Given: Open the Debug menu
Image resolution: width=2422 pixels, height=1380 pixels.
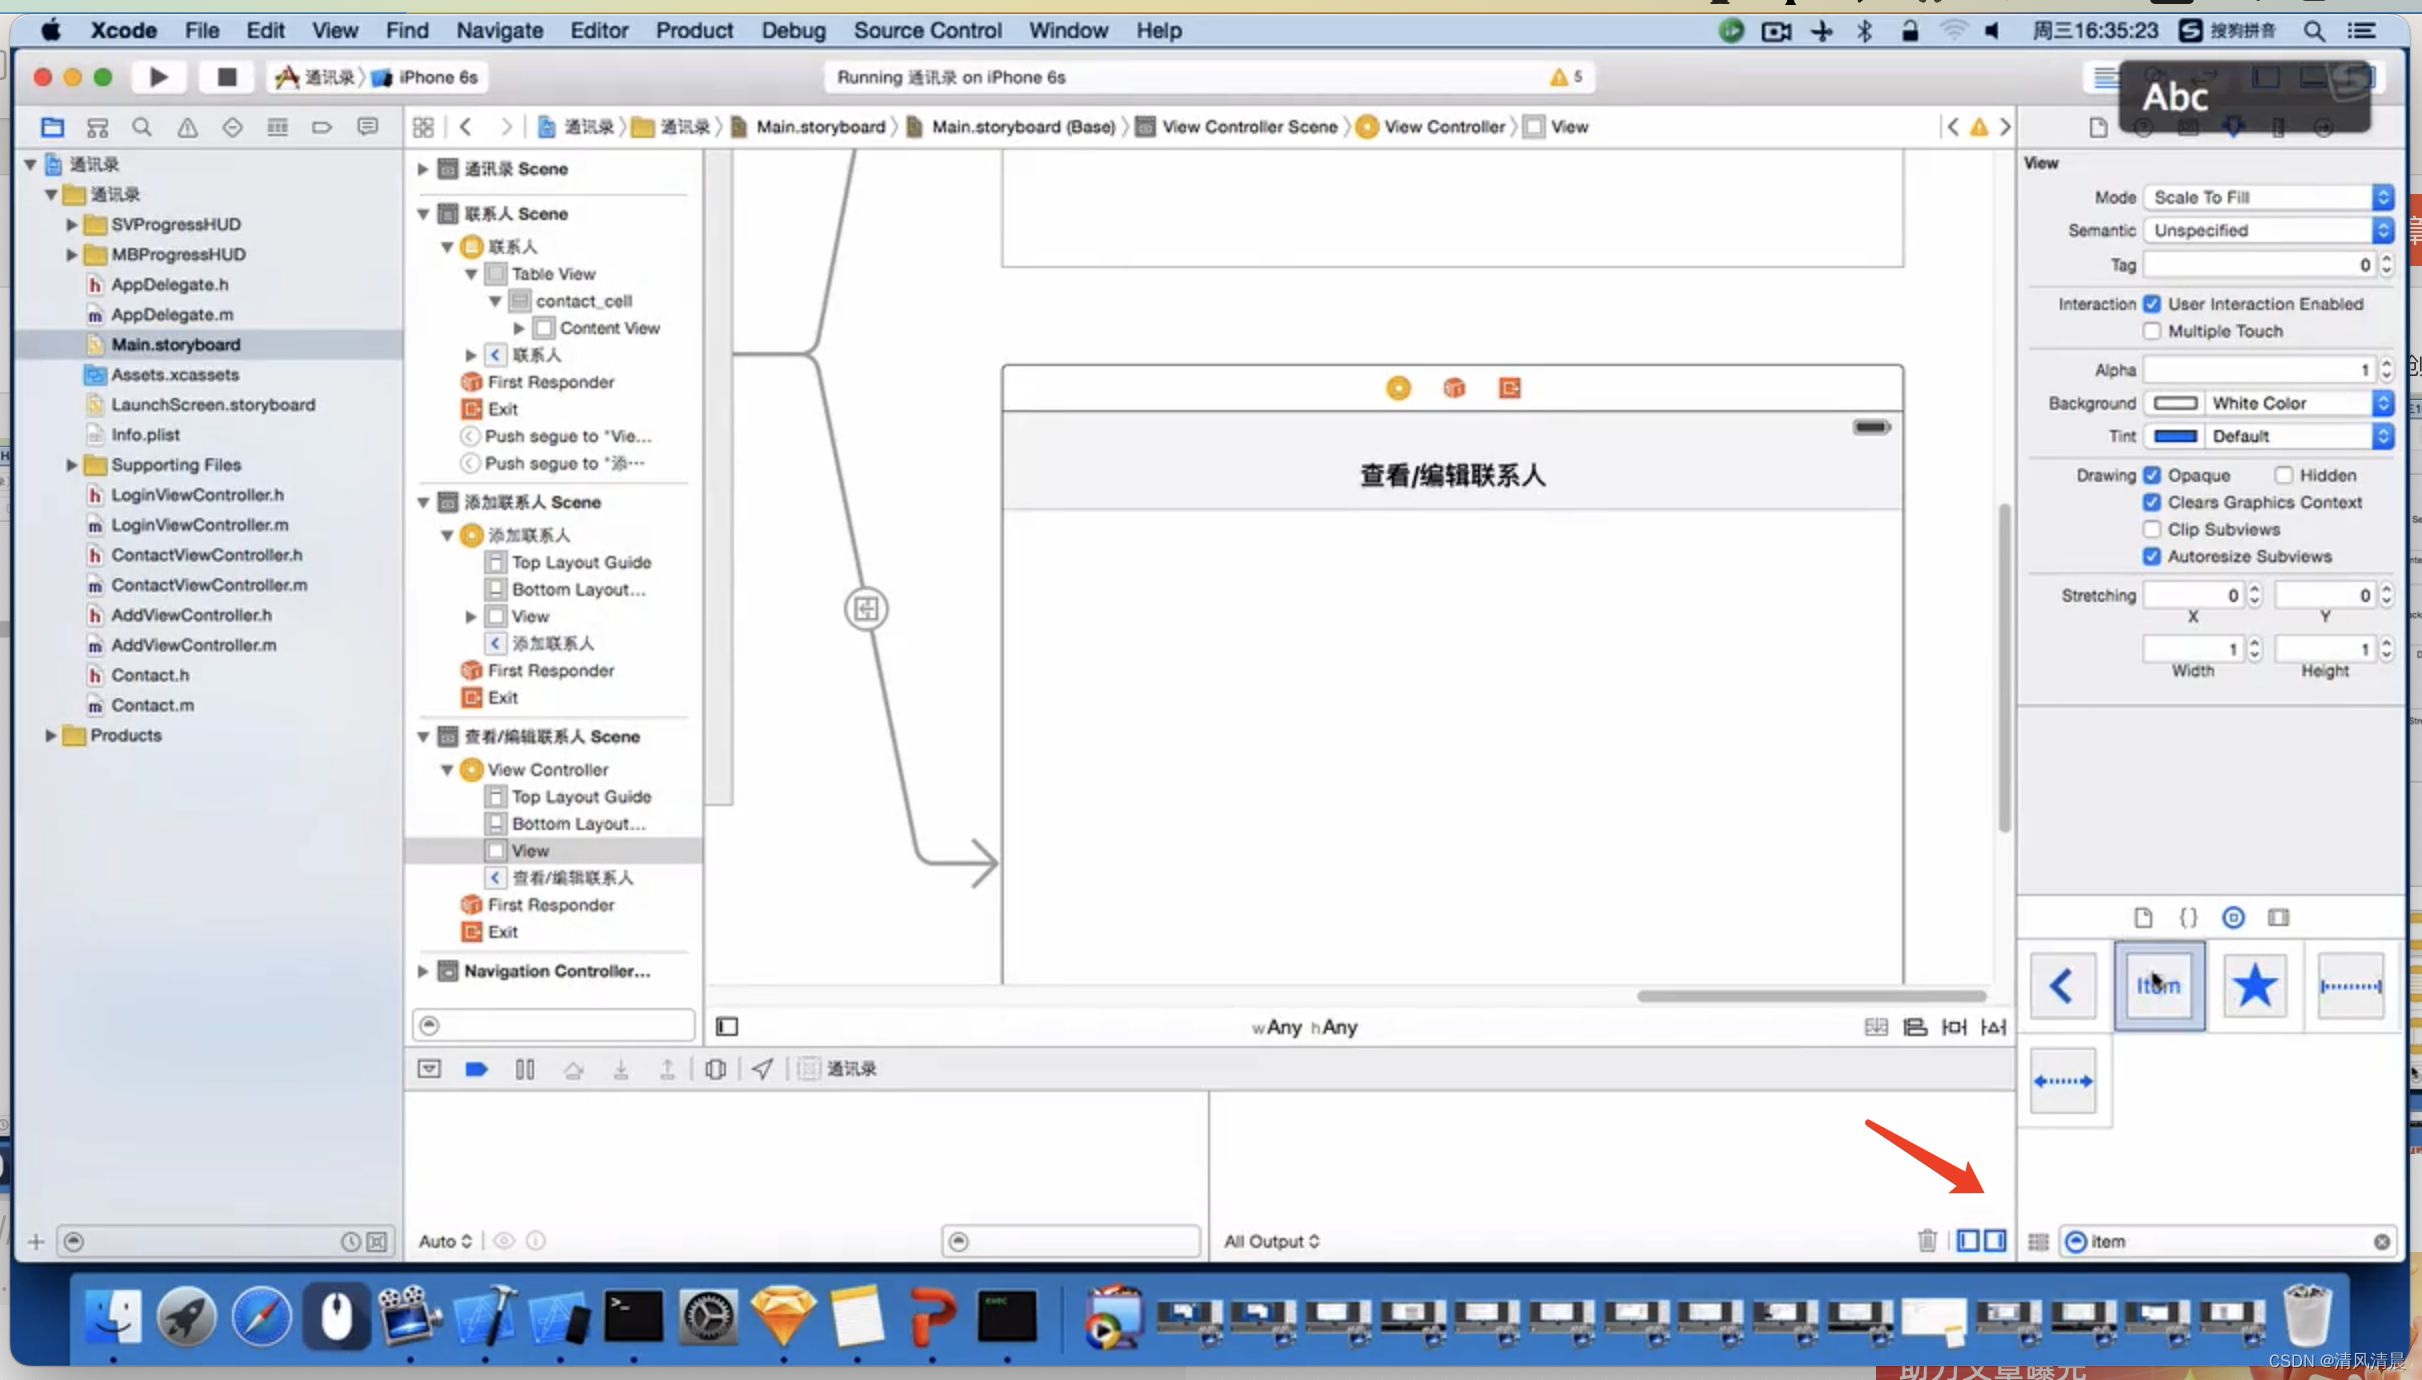Looking at the screenshot, I should (793, 31).
